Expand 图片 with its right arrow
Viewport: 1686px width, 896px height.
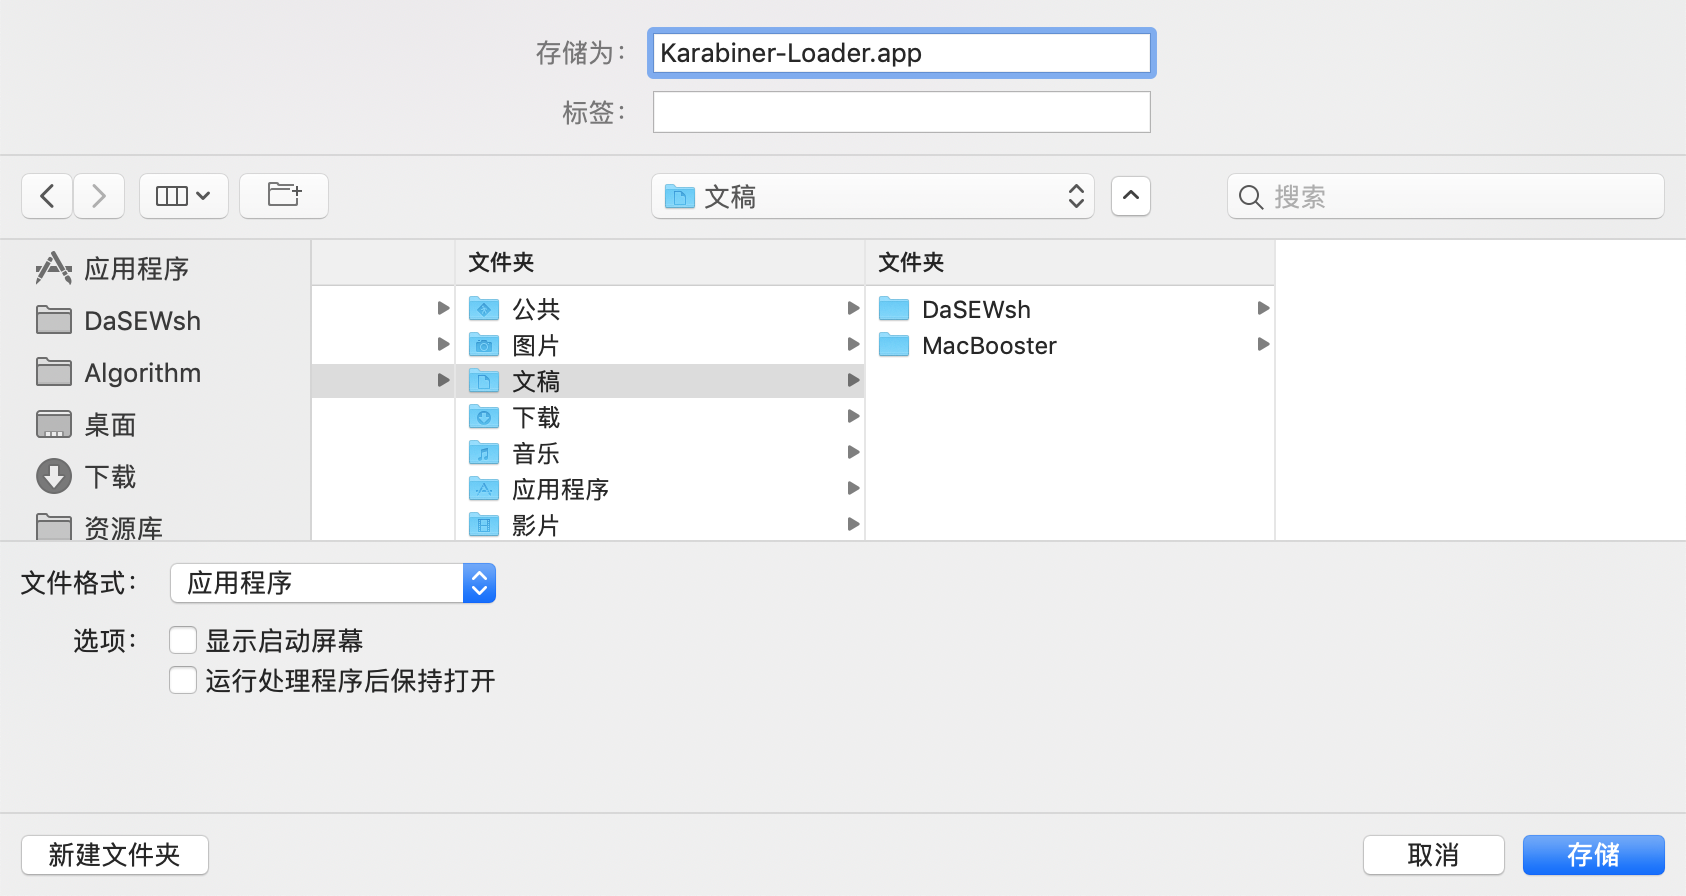coord(853,344)
